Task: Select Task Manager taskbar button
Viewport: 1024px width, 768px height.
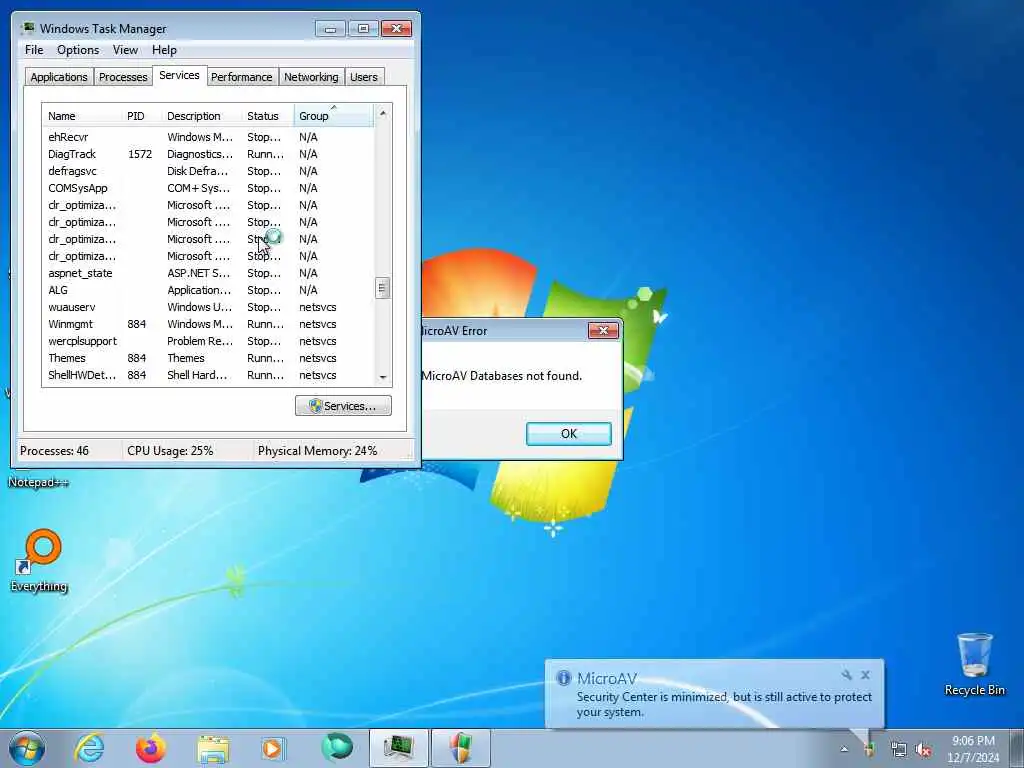Action: click(399, 748)
